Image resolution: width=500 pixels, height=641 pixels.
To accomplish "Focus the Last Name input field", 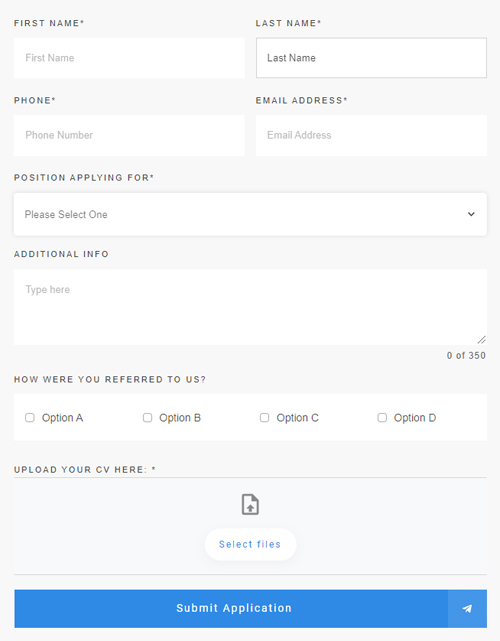I will coord(371,58).
